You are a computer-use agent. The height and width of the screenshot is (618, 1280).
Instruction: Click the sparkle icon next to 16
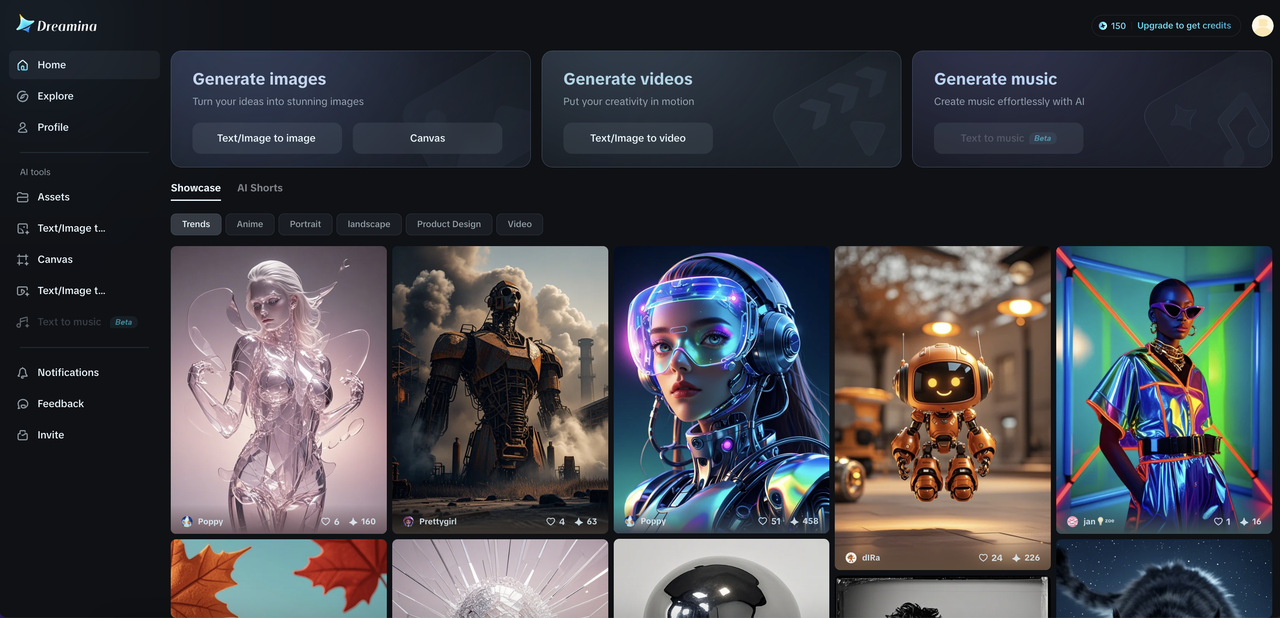click(1245, 522)
